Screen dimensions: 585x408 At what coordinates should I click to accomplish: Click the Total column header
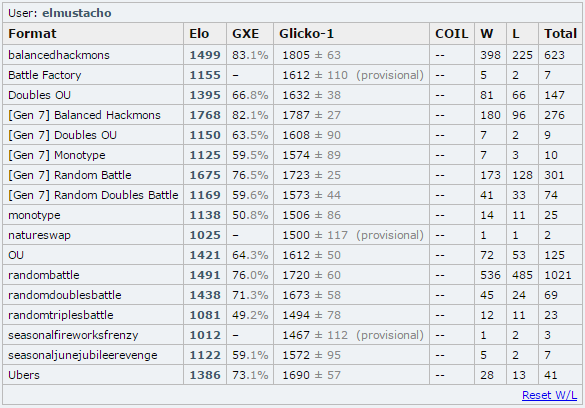click(x=560, y=34)
